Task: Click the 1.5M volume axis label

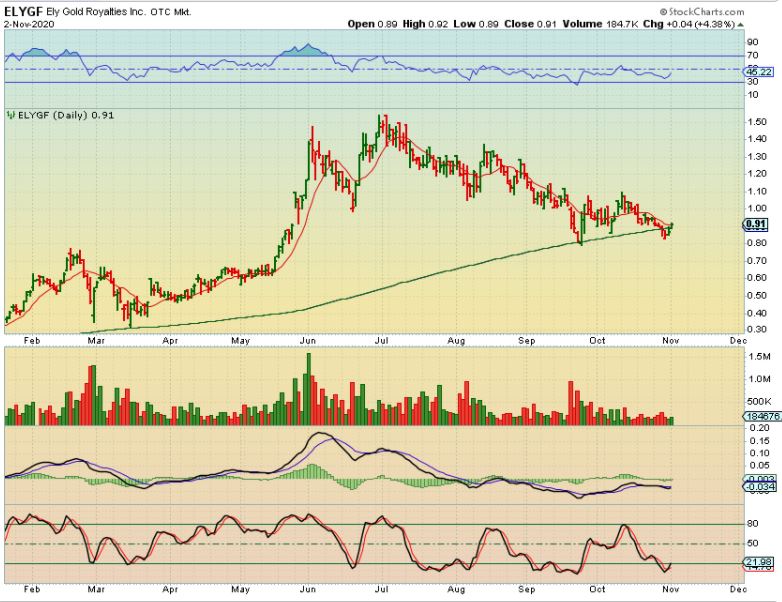Action: pos(757,357)
